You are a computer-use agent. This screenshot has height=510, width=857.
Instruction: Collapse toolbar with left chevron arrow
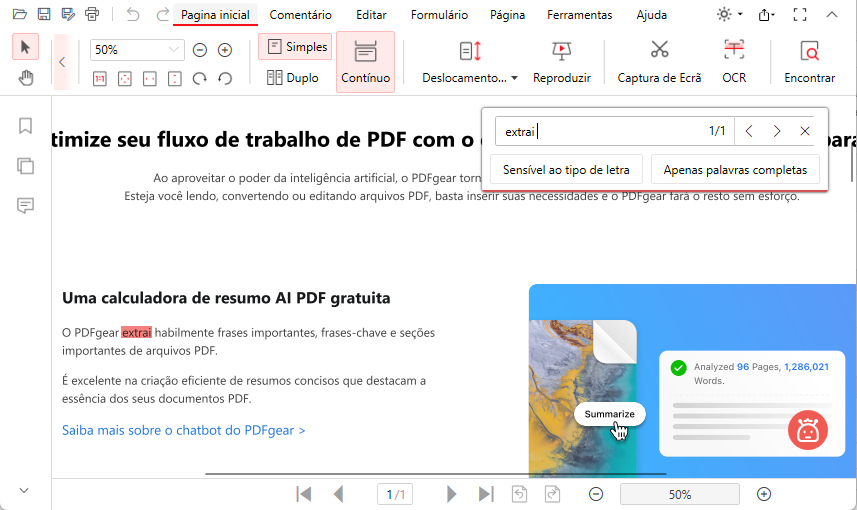pos(62,62)
